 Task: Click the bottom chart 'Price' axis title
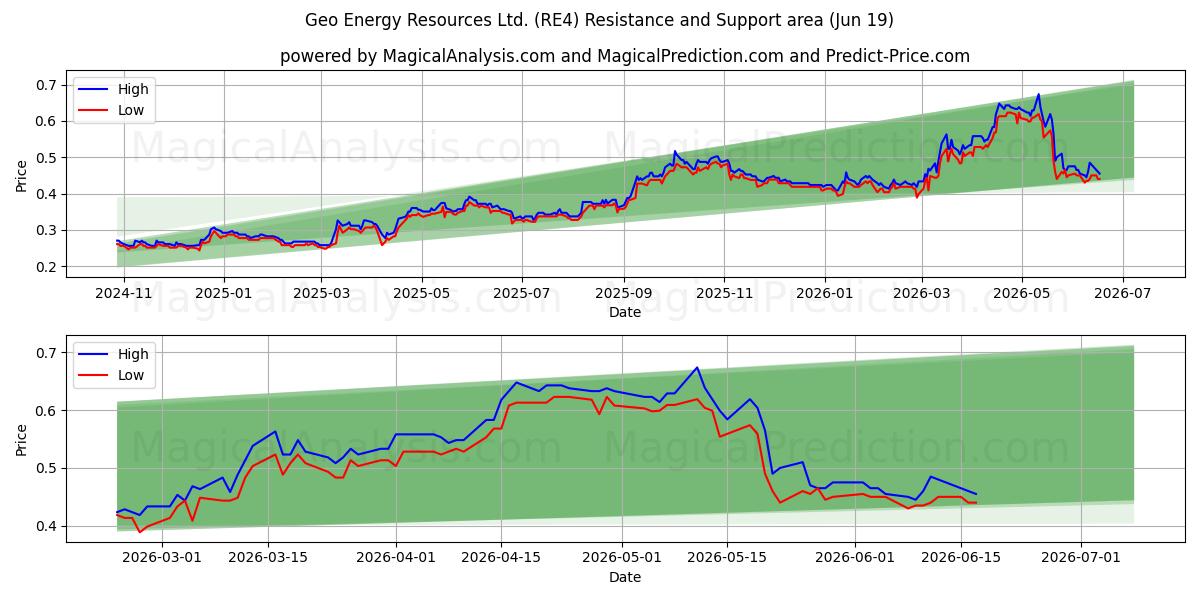[x=22, y=439]
